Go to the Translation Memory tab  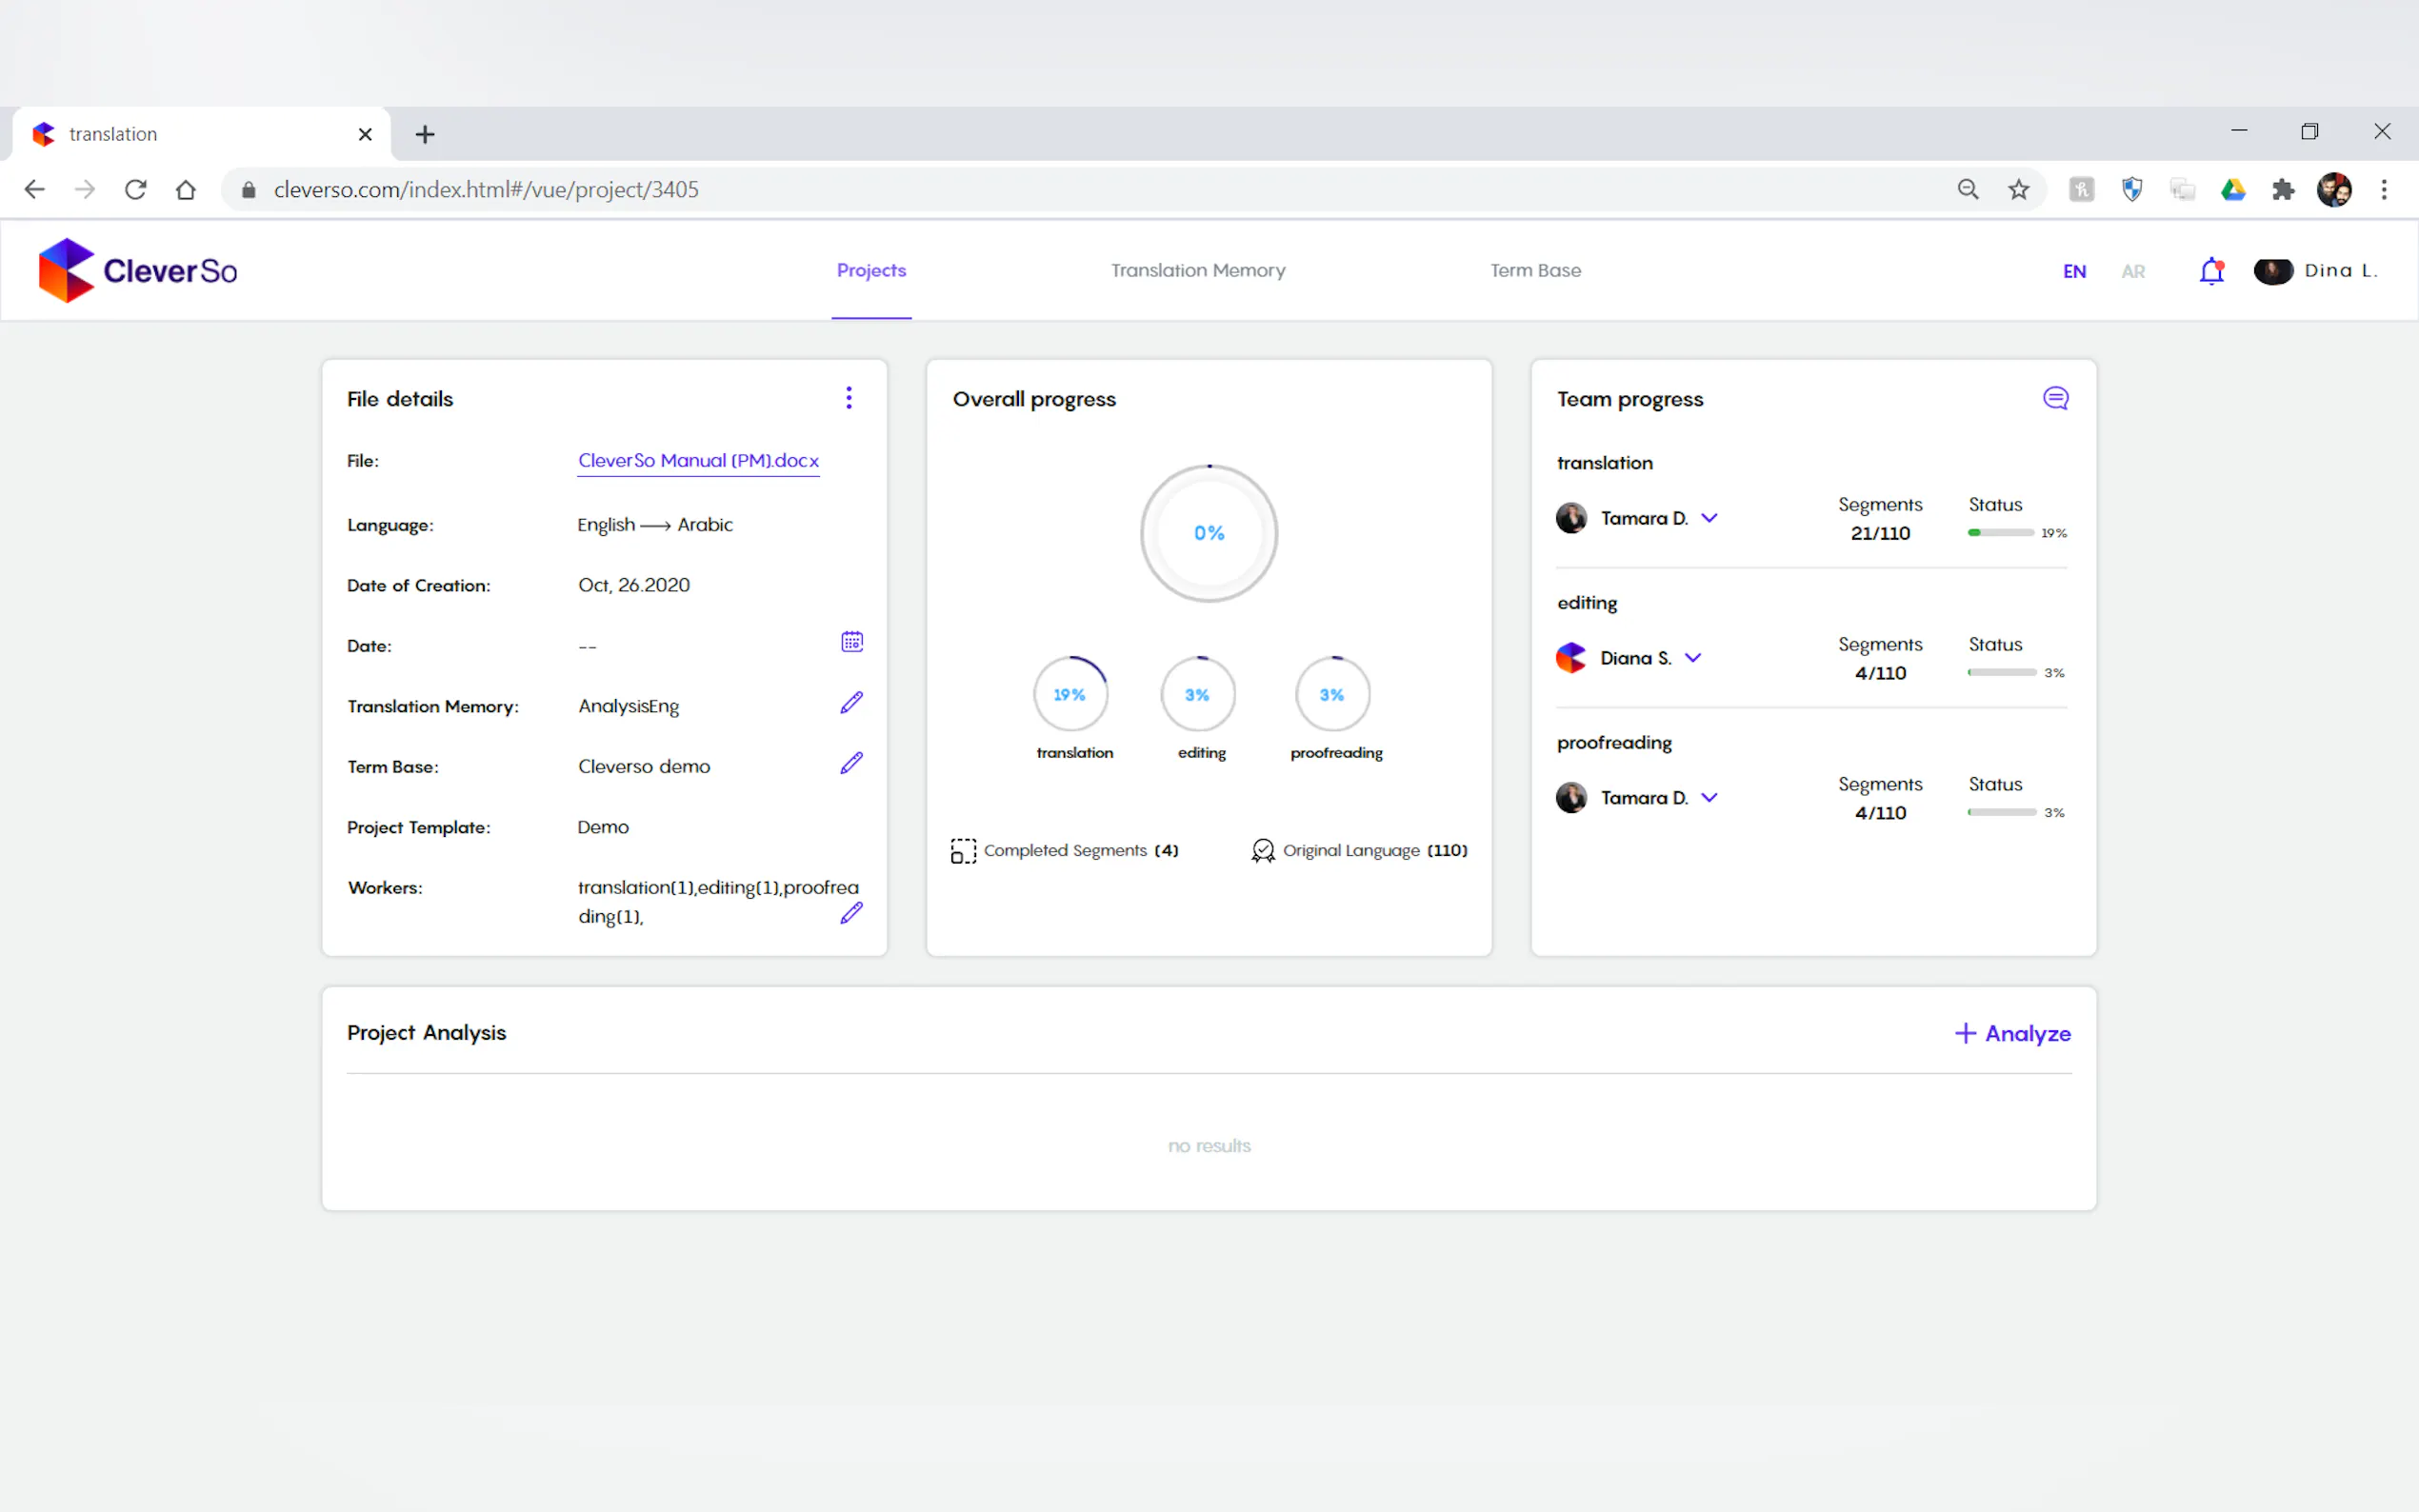1197,271
